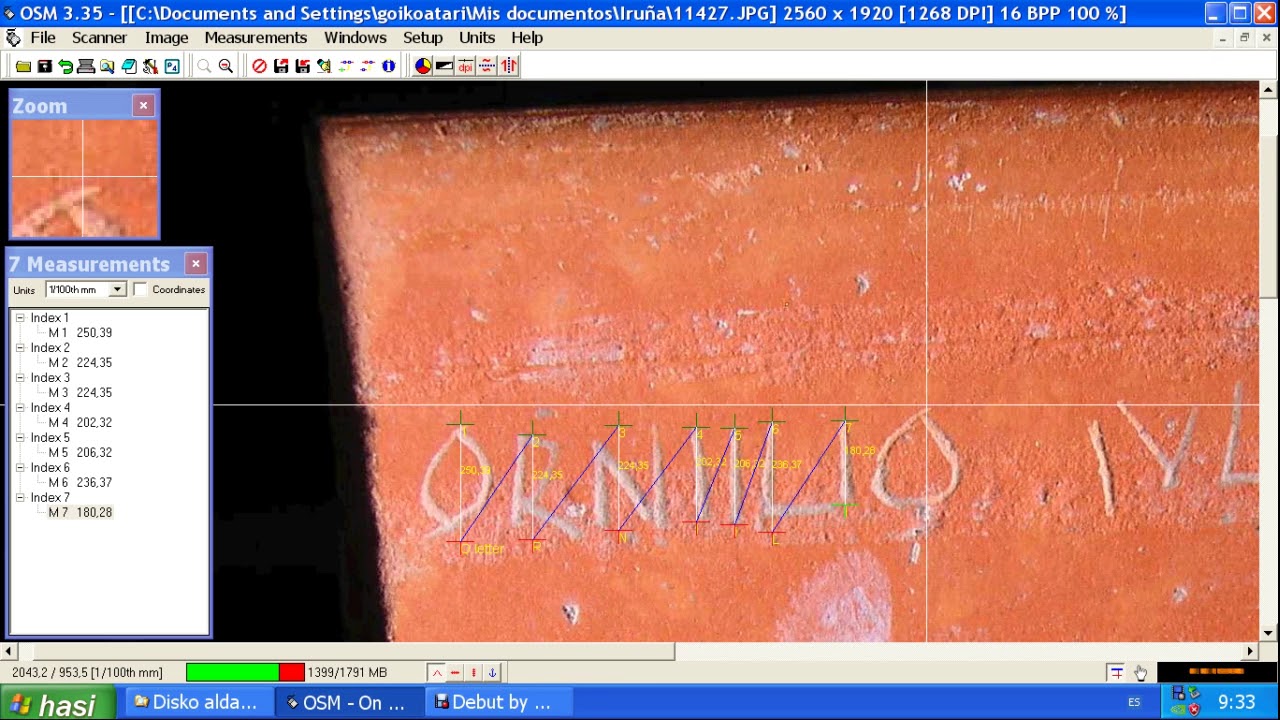Click the cyan stacked pages icon
Image resolution: width=1280 pixels, height=720 pixels.
[129, 66]
